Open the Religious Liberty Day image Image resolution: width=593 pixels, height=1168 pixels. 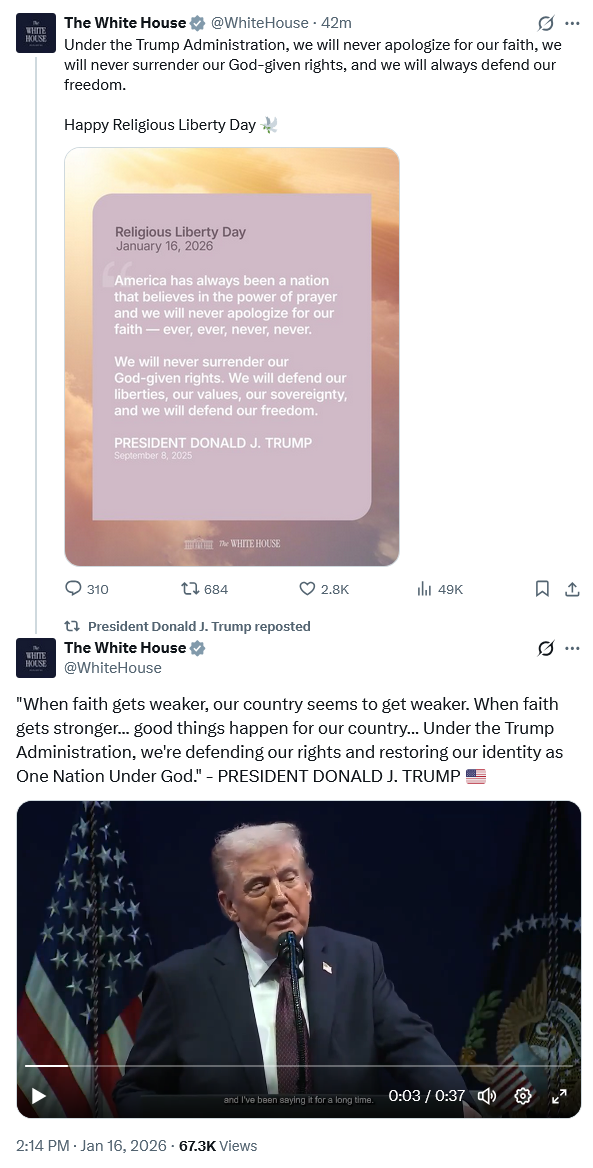[232, 357]
